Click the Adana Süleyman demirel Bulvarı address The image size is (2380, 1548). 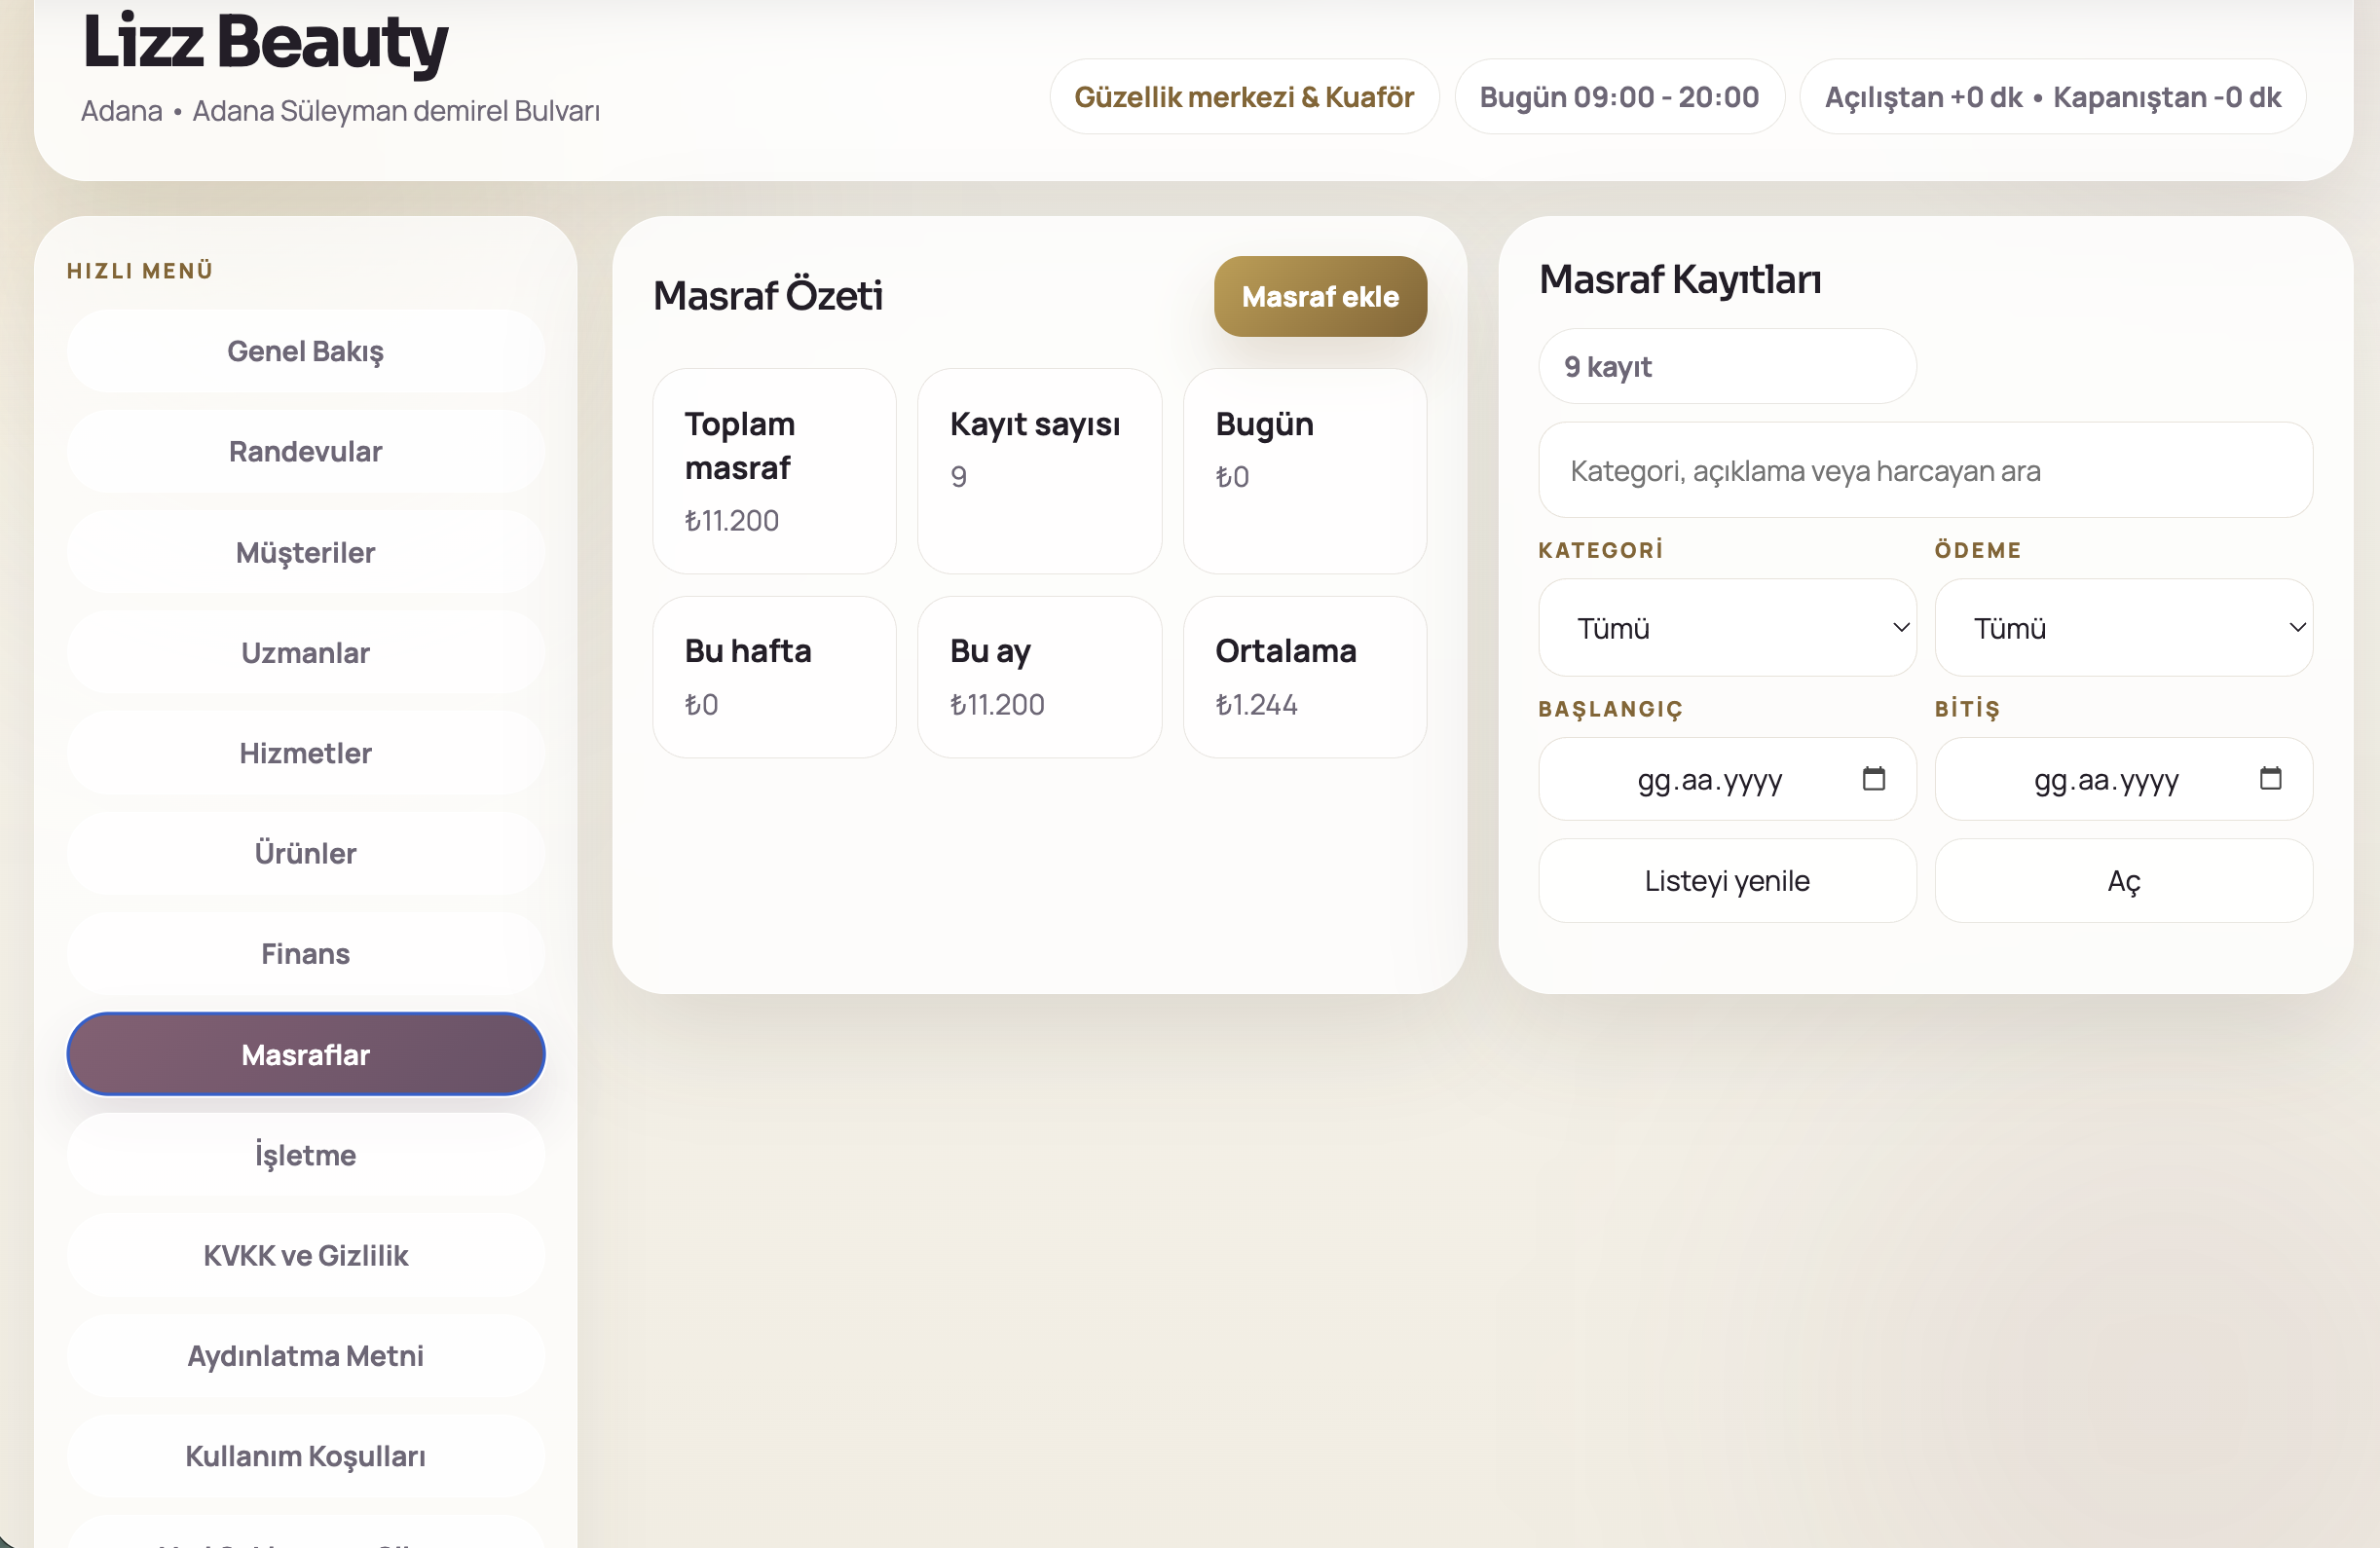pos(396,111)
